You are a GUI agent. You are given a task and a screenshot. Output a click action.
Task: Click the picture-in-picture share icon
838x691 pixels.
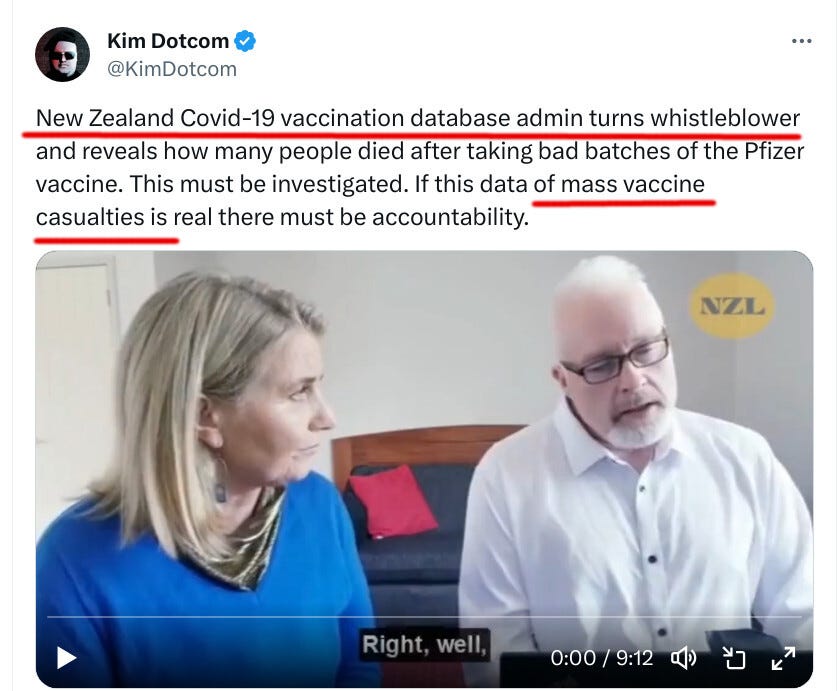pyautogui.click(x=734, y=658)
